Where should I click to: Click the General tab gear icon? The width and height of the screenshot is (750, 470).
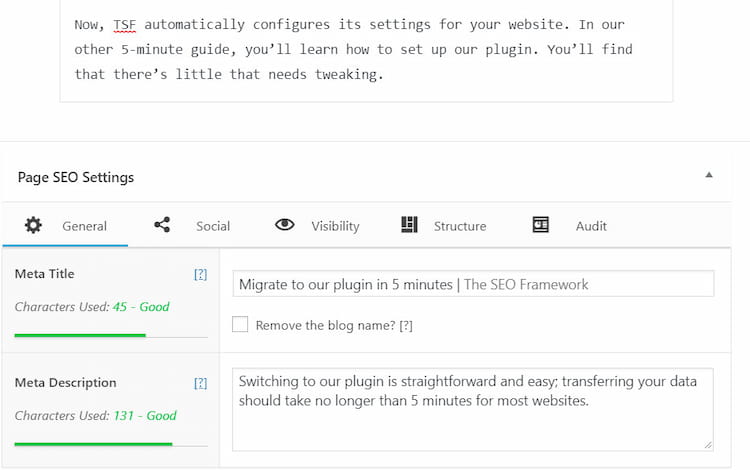point(33,225)
